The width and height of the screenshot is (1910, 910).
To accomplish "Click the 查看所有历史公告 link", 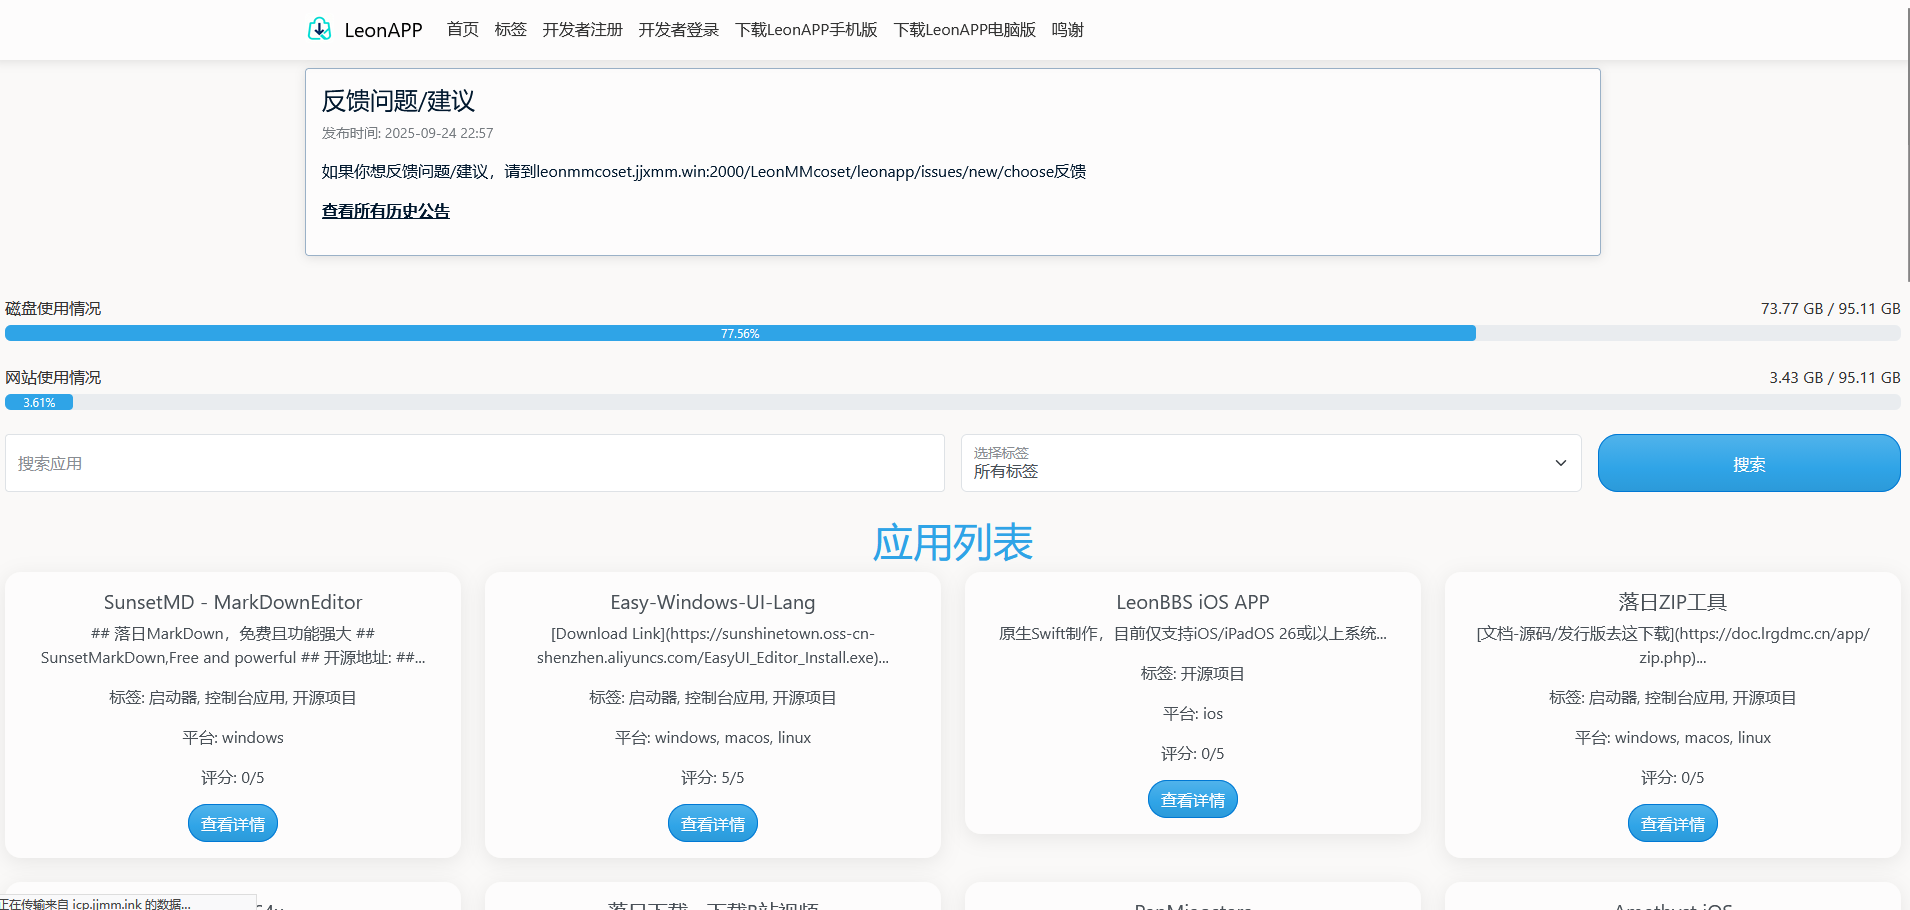I will point(385,210).
